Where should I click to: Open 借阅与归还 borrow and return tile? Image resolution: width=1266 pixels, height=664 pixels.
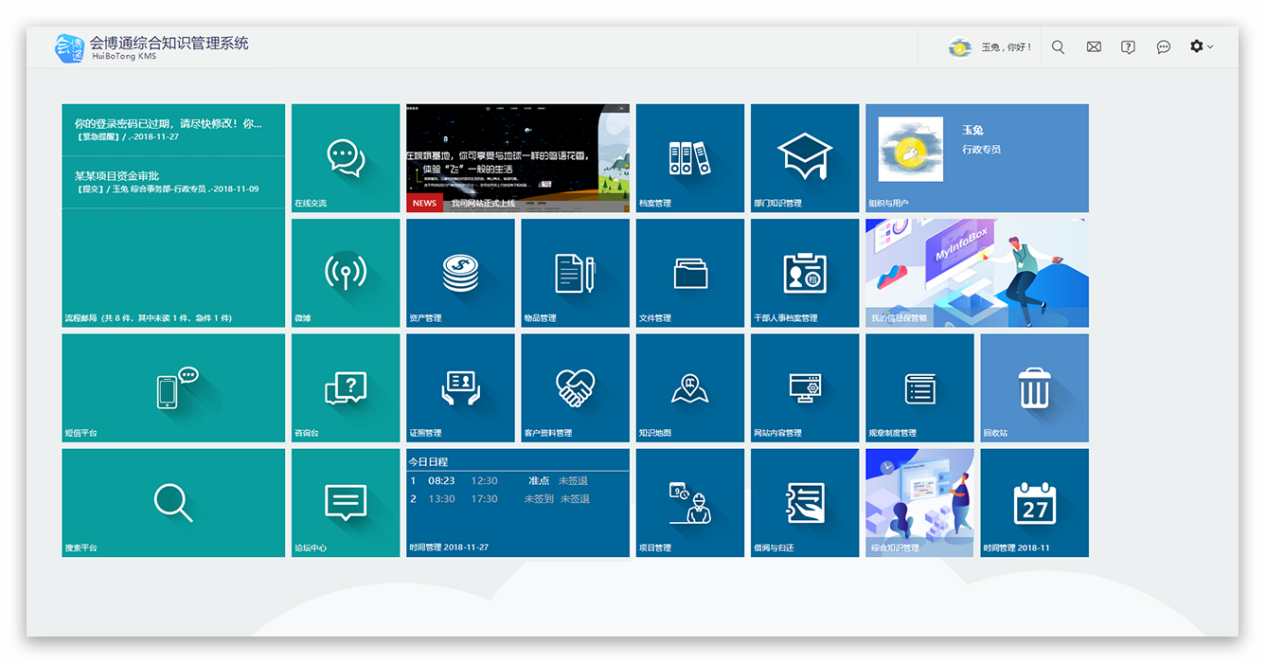[x=804, y=502]
